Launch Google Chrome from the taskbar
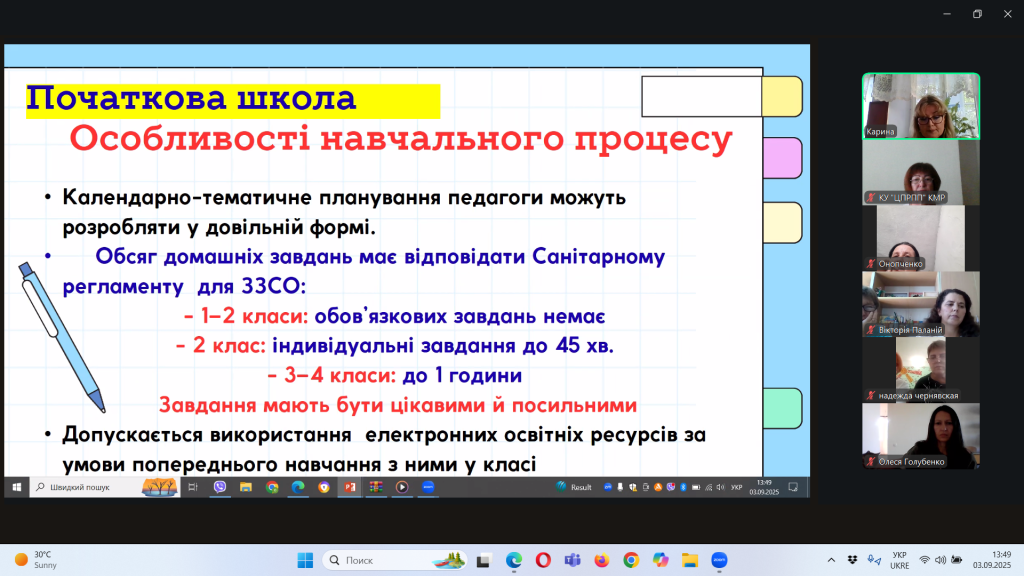This screenshot has height=576, width=1024. 631,560
